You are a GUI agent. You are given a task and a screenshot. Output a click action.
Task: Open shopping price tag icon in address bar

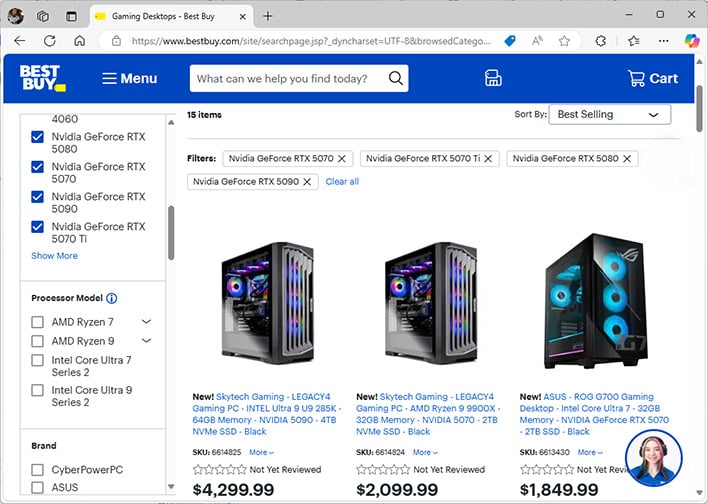510,41
